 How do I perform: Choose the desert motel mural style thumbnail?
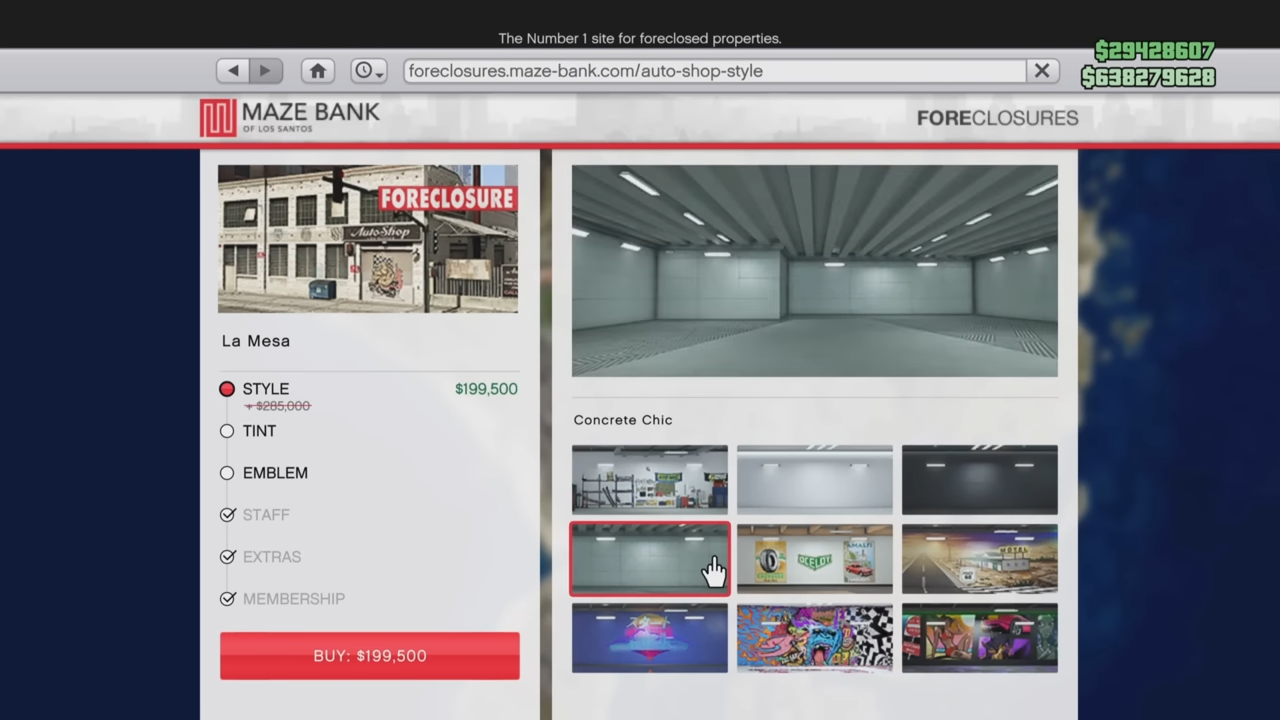tap(980, 558)
